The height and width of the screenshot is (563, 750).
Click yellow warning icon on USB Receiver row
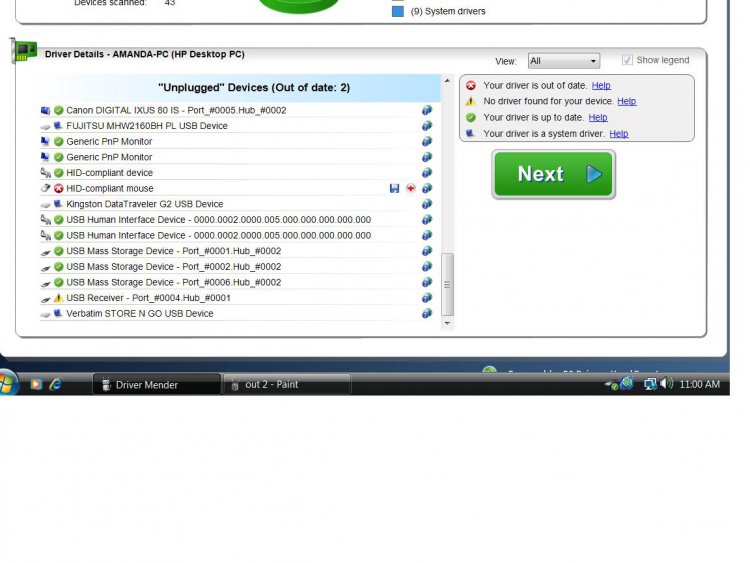58,298
